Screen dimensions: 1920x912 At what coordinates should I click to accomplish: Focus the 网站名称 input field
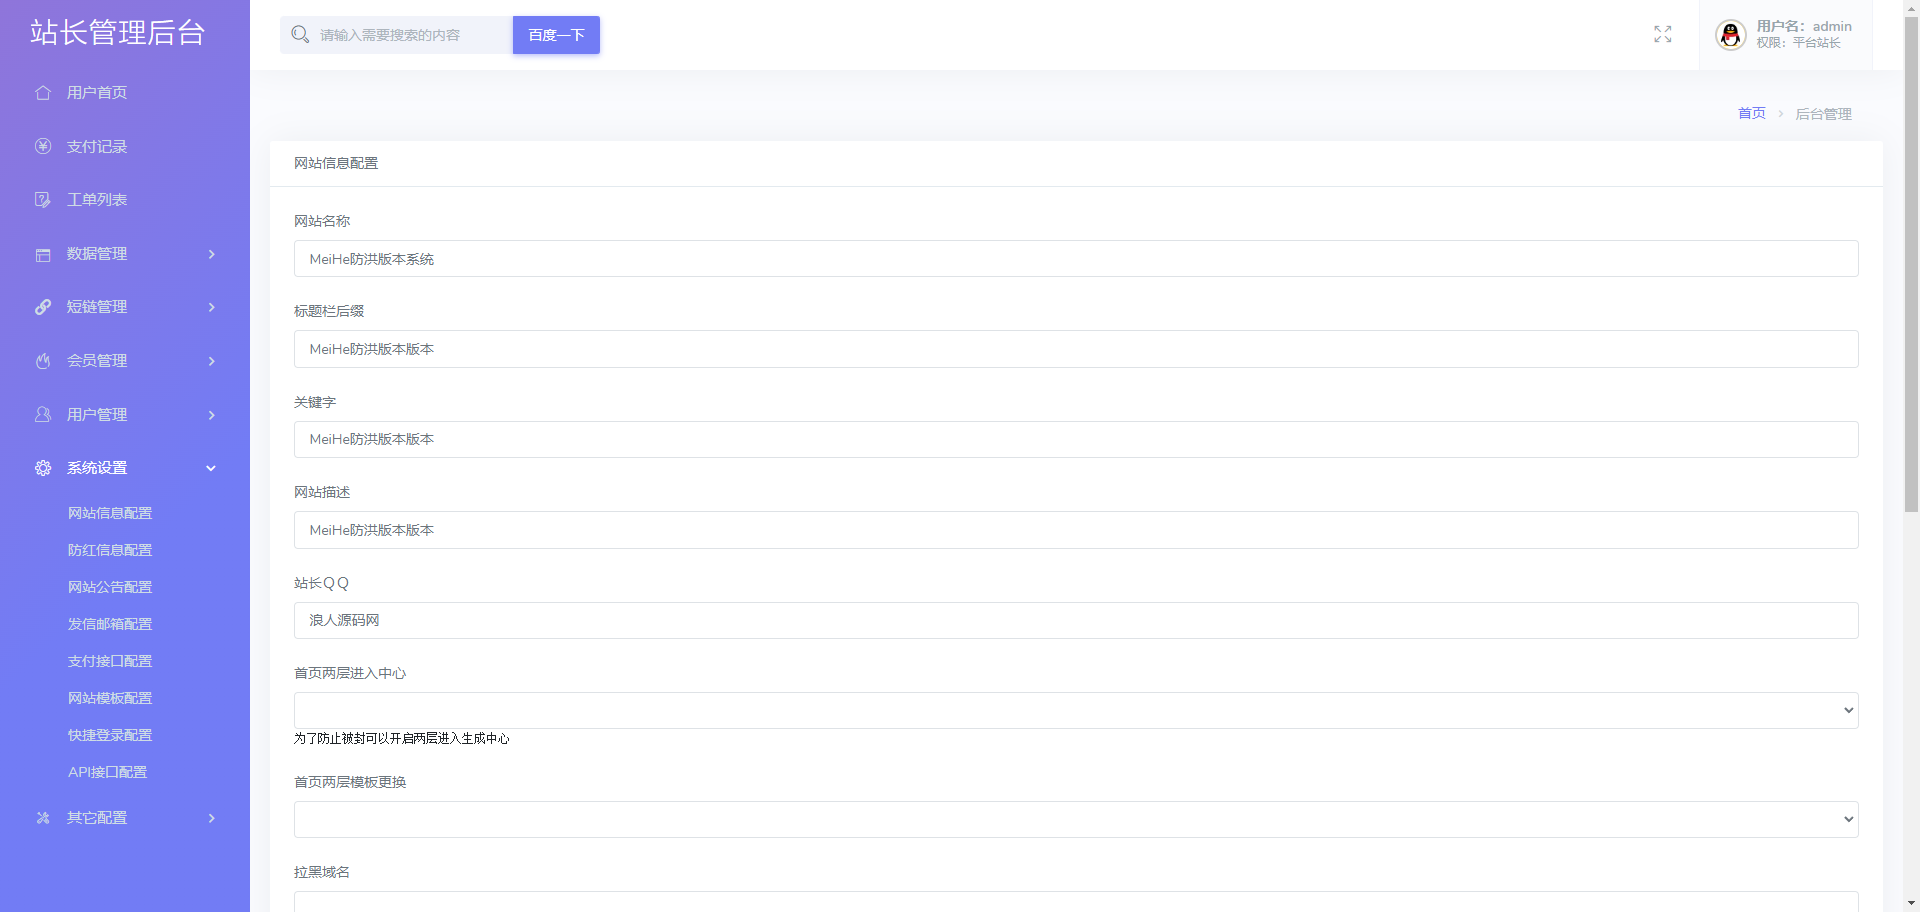click(x=1076, y=259)
